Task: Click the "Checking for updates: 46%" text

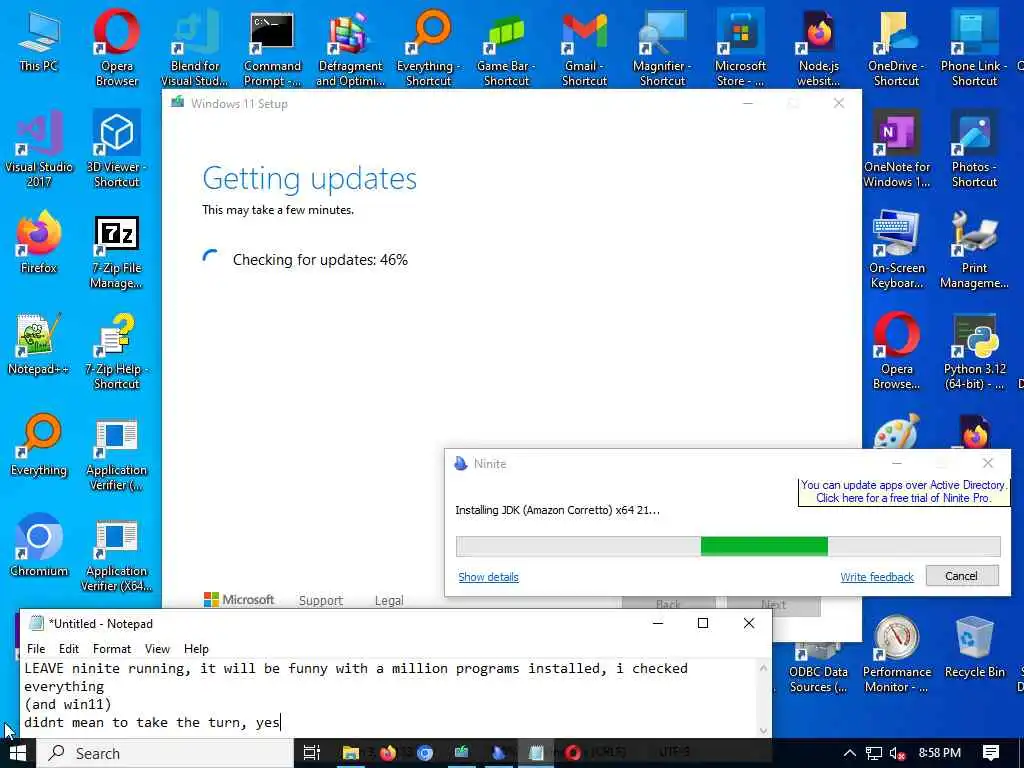Action: click(320, 260)
